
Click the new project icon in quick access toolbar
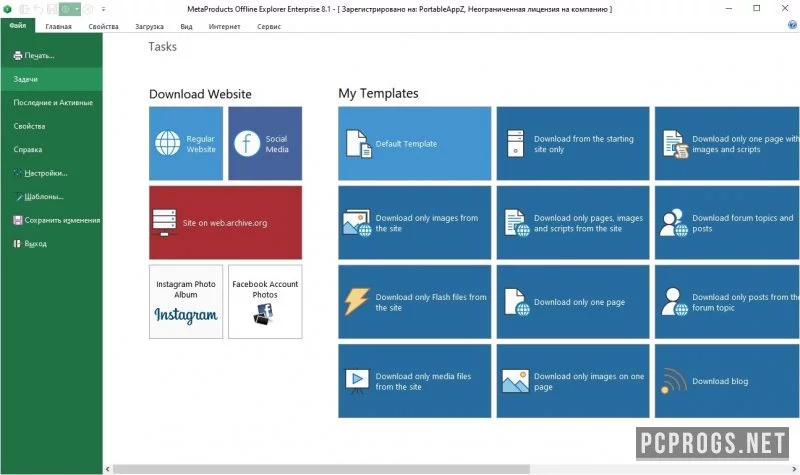[24, 9]
